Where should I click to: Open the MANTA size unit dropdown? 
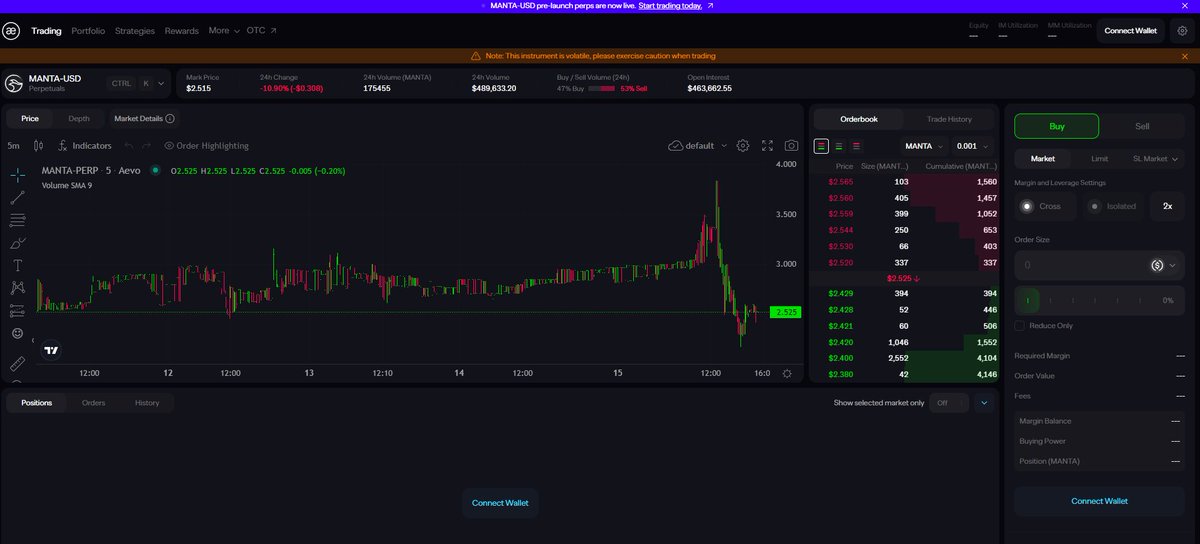tap(925, 146)
